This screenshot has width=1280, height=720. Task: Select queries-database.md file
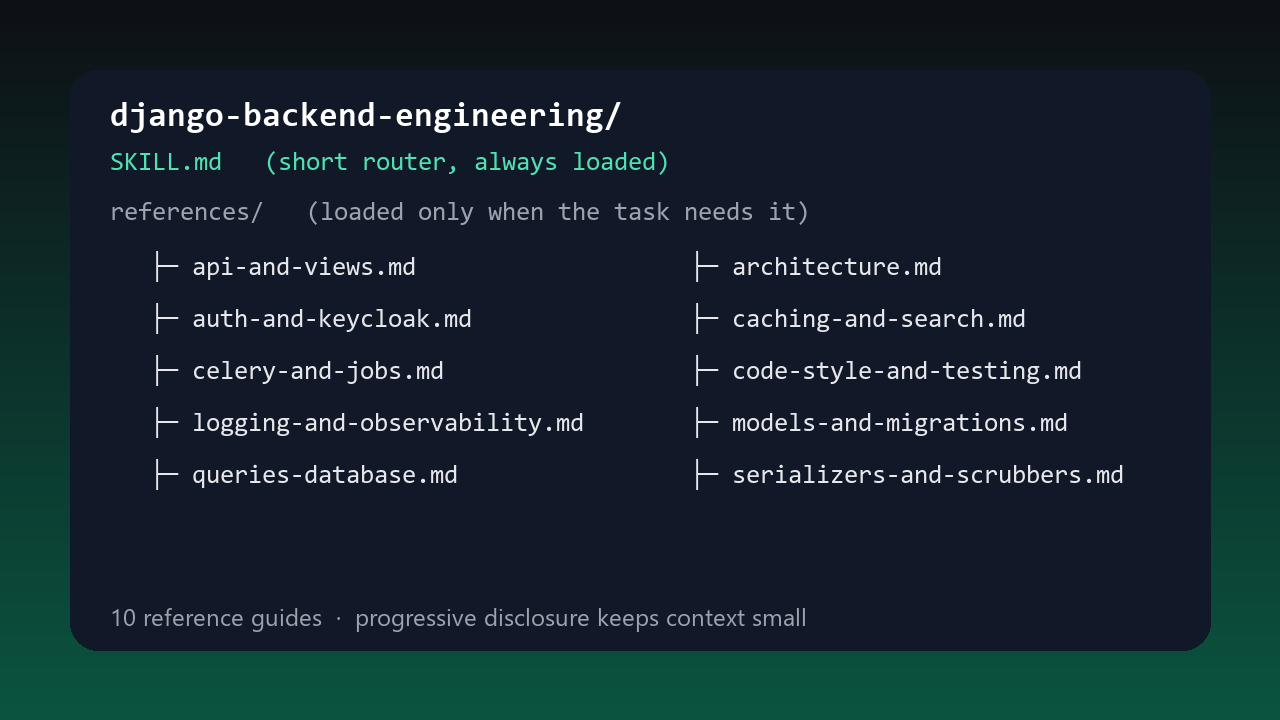coord(325,475)
